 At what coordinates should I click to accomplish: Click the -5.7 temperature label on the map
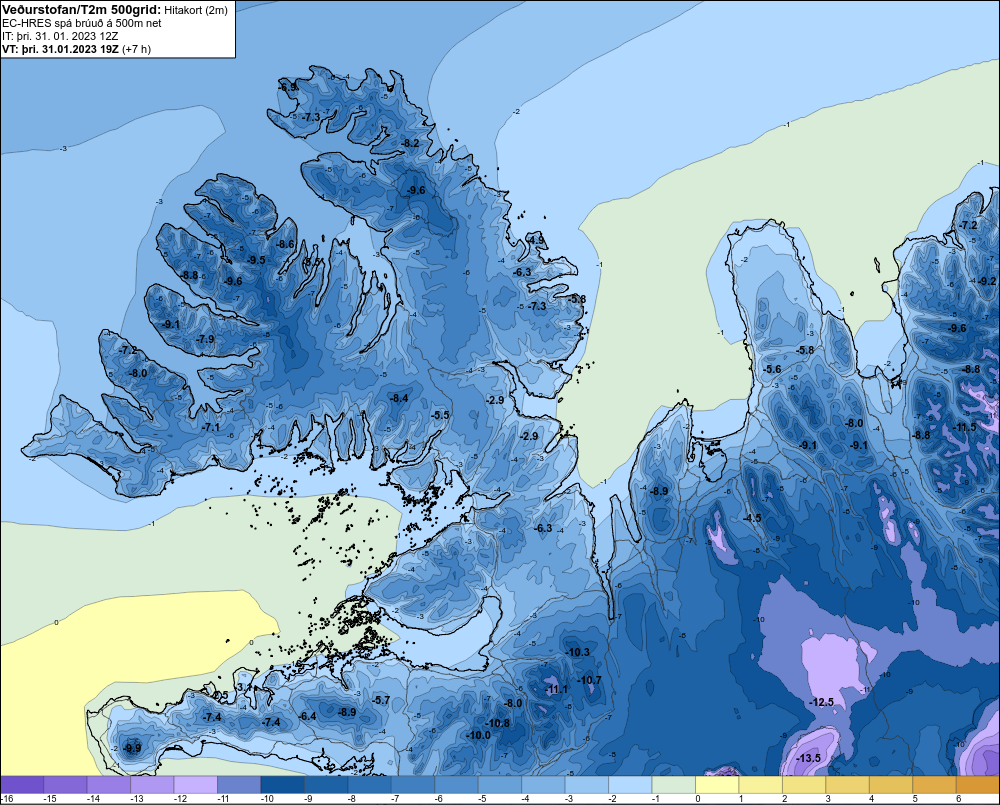click(381, 700)
